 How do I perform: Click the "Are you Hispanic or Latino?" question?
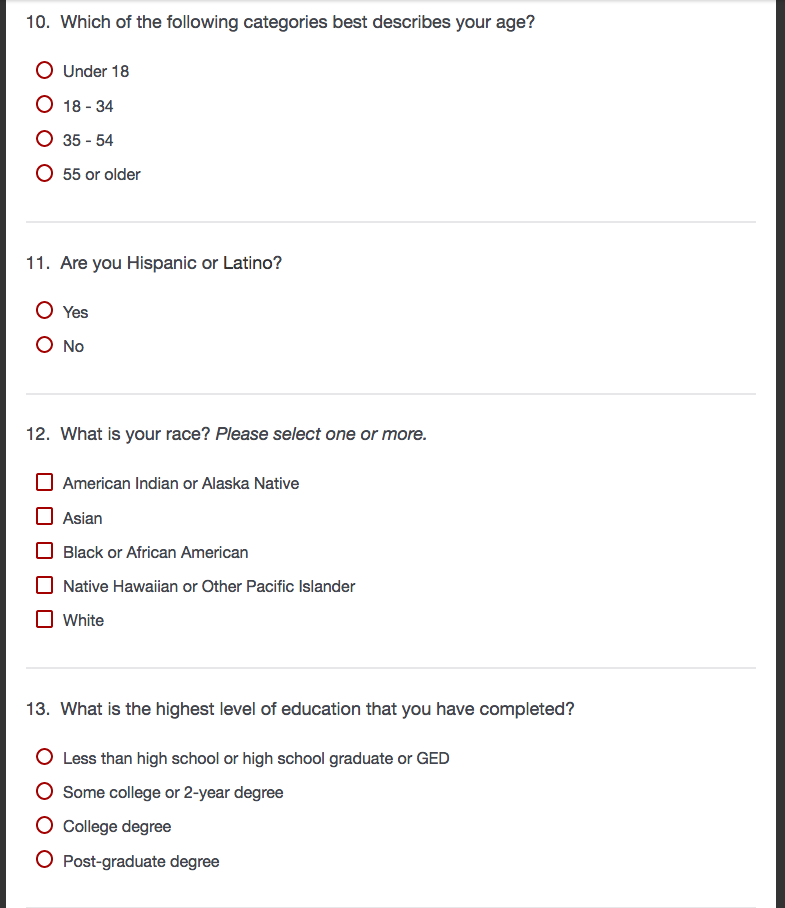coord(171,263)
